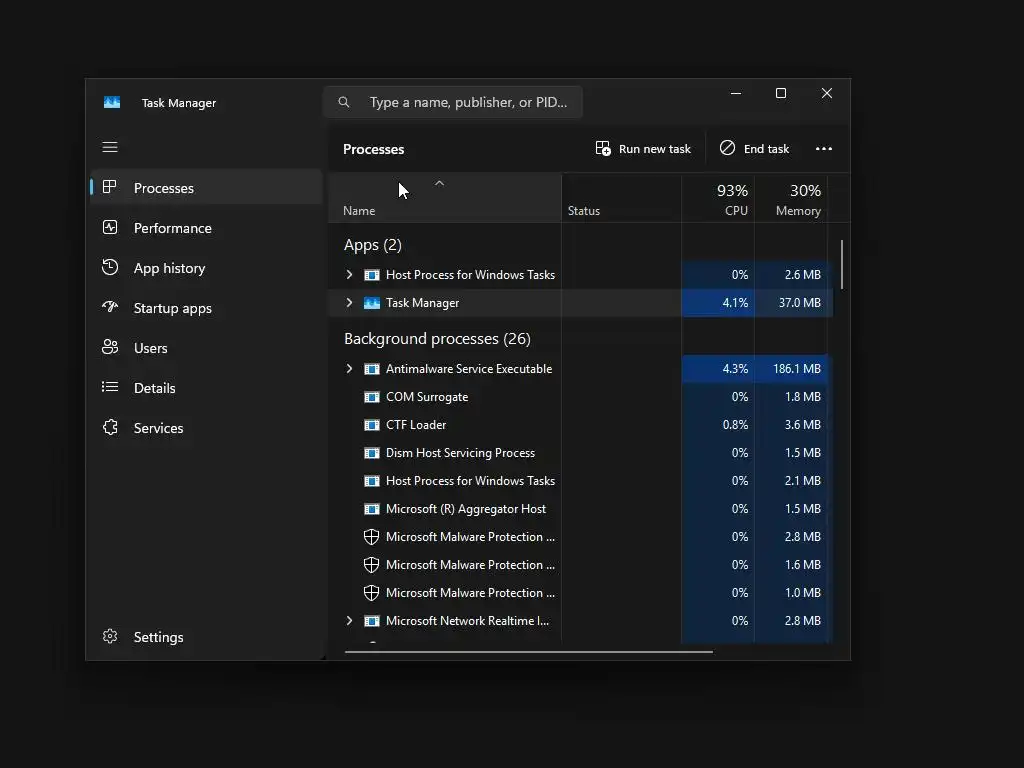Click the Task Manager app row icon

(372, 303)
